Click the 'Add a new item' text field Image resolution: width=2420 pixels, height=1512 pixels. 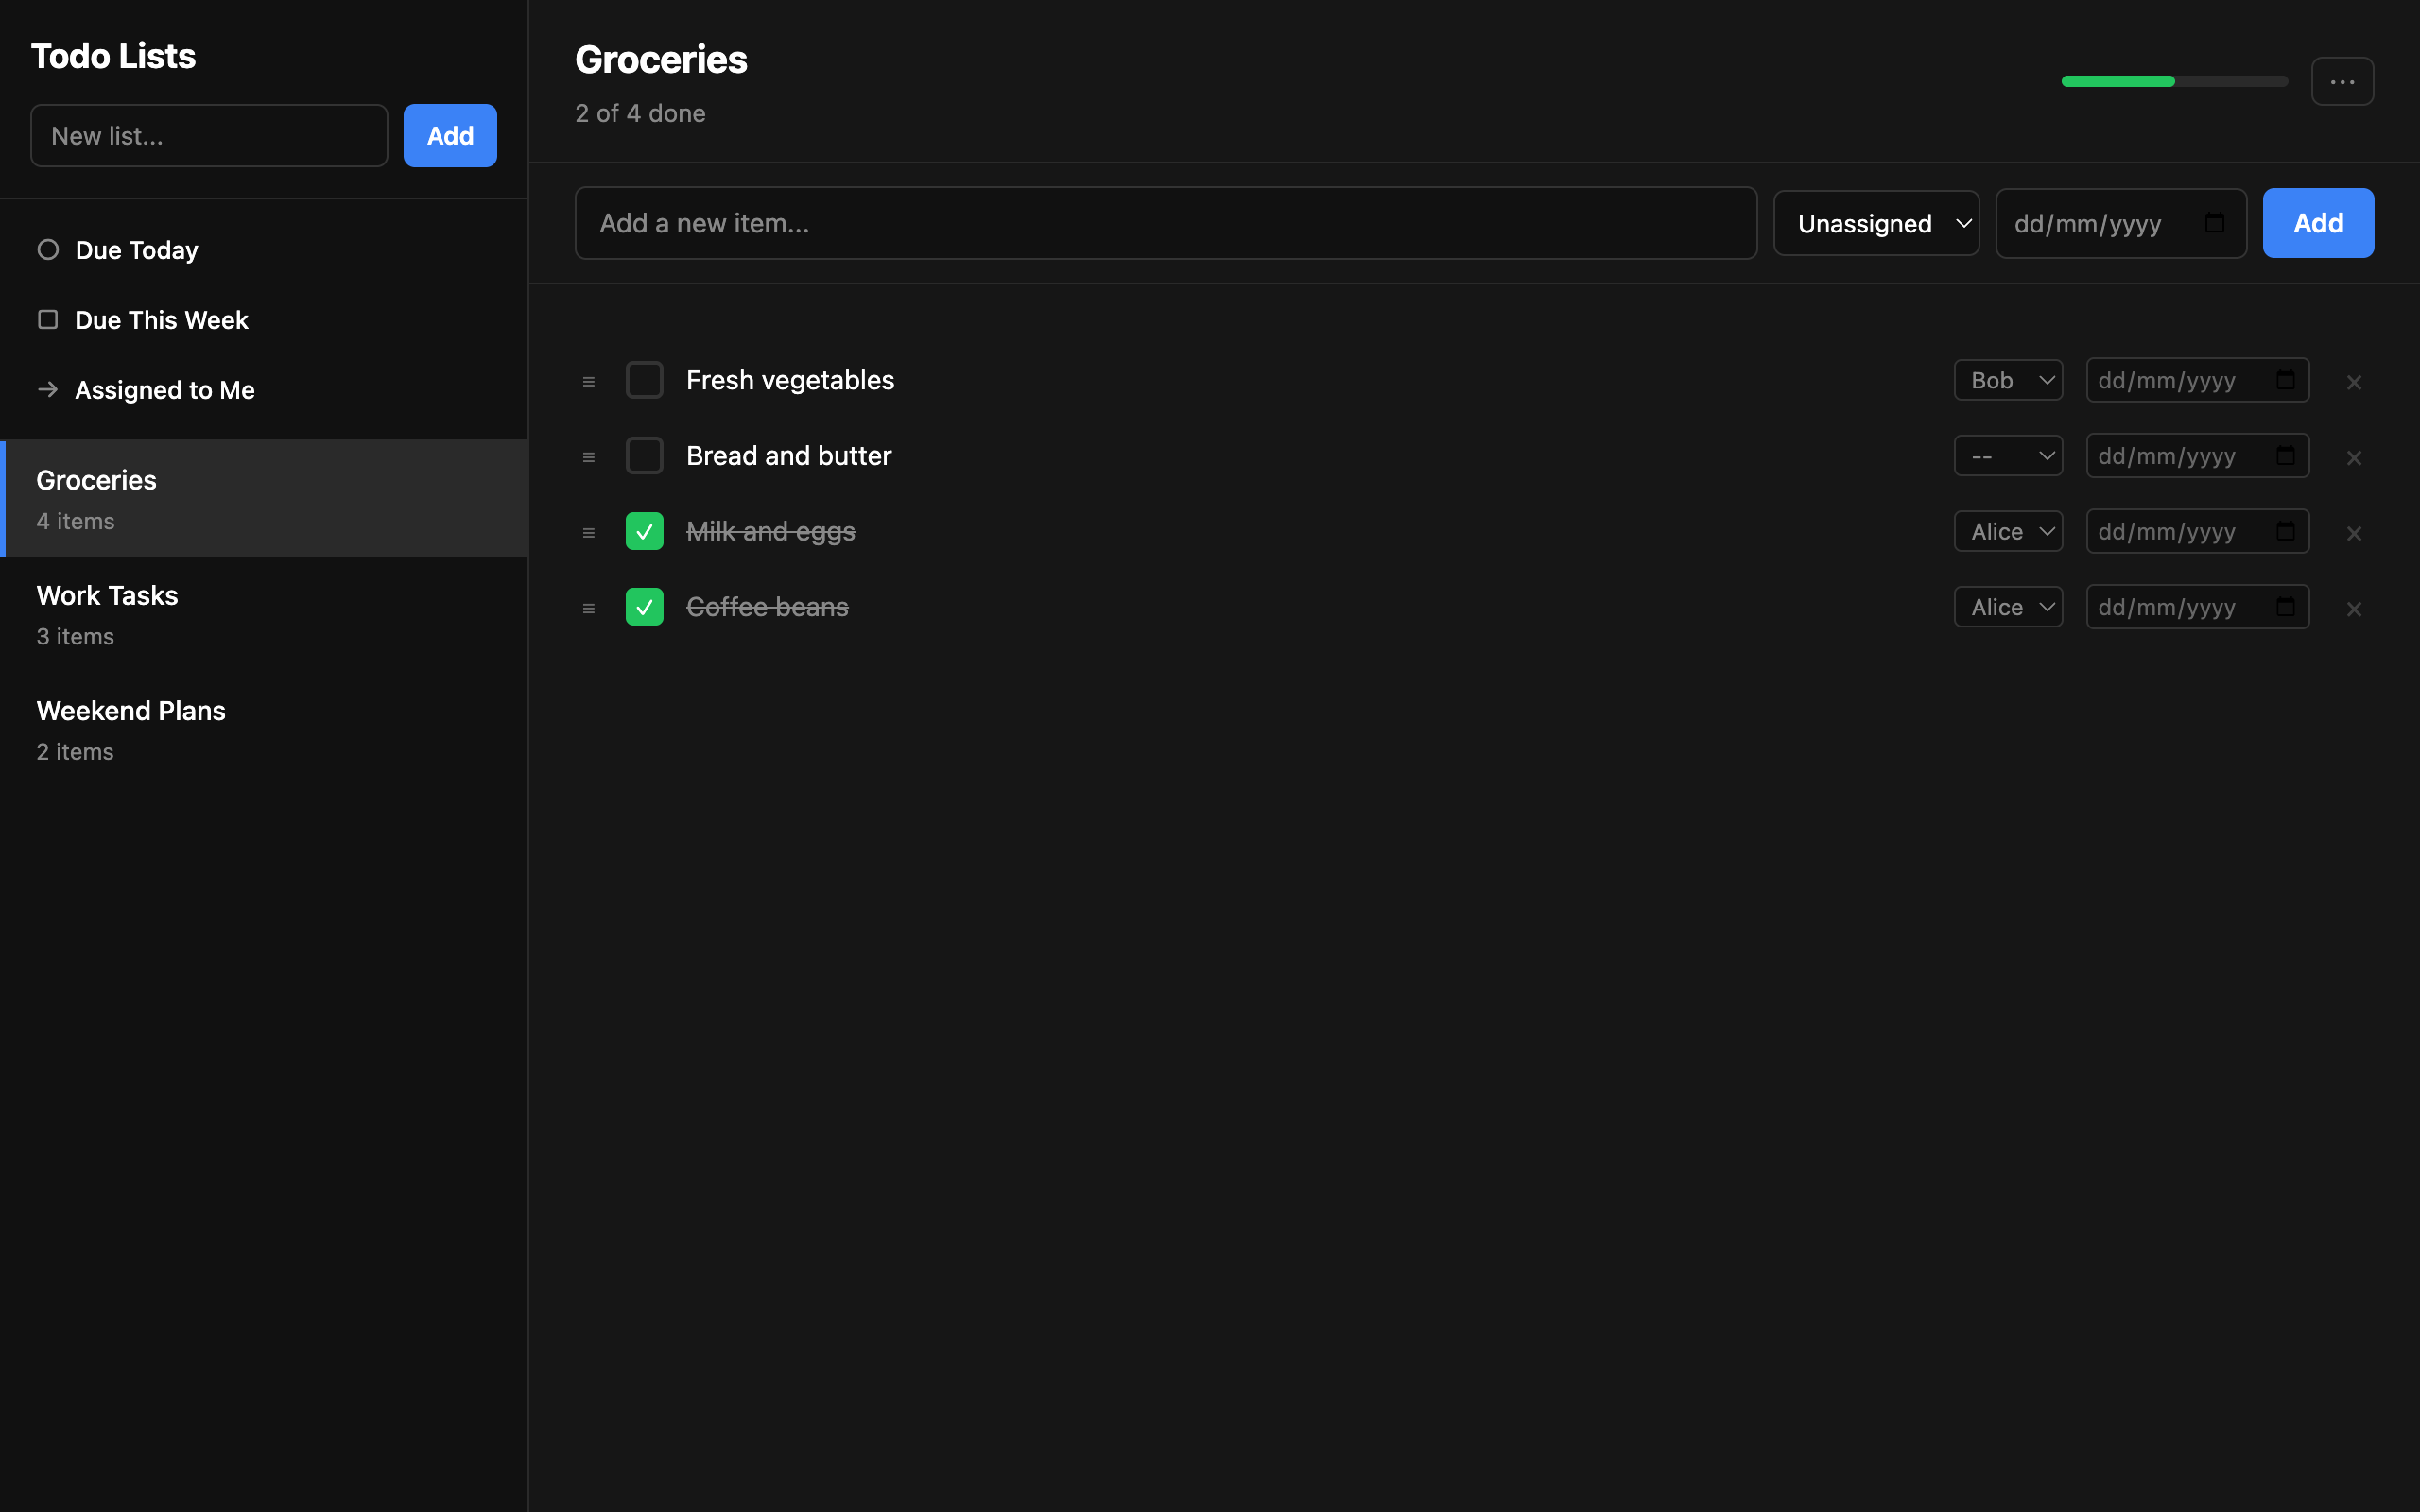pyautogui.click(x=1165, y=222)
